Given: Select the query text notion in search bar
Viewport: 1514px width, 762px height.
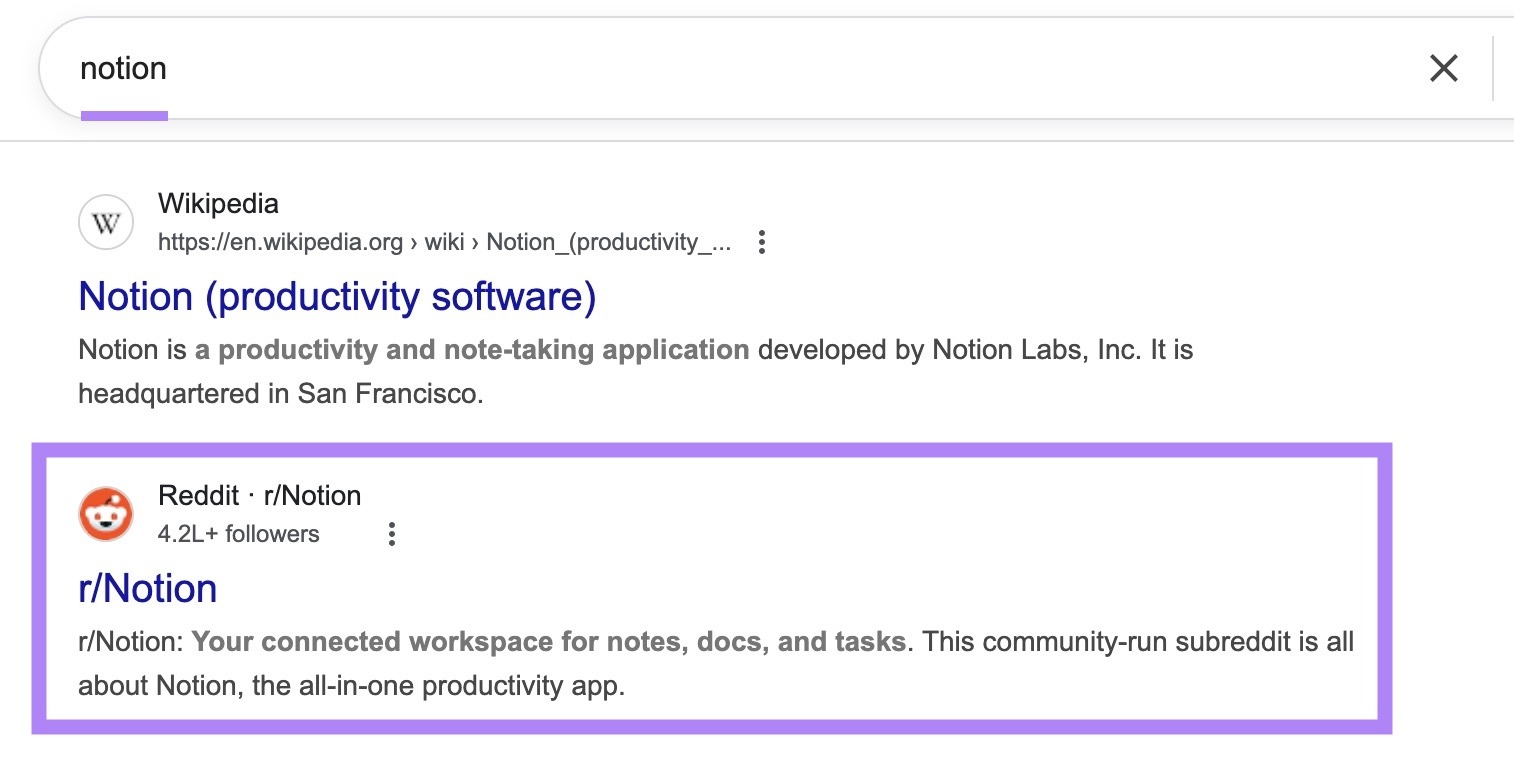Looking at the screenshot, I should click(x=124, y=68).
